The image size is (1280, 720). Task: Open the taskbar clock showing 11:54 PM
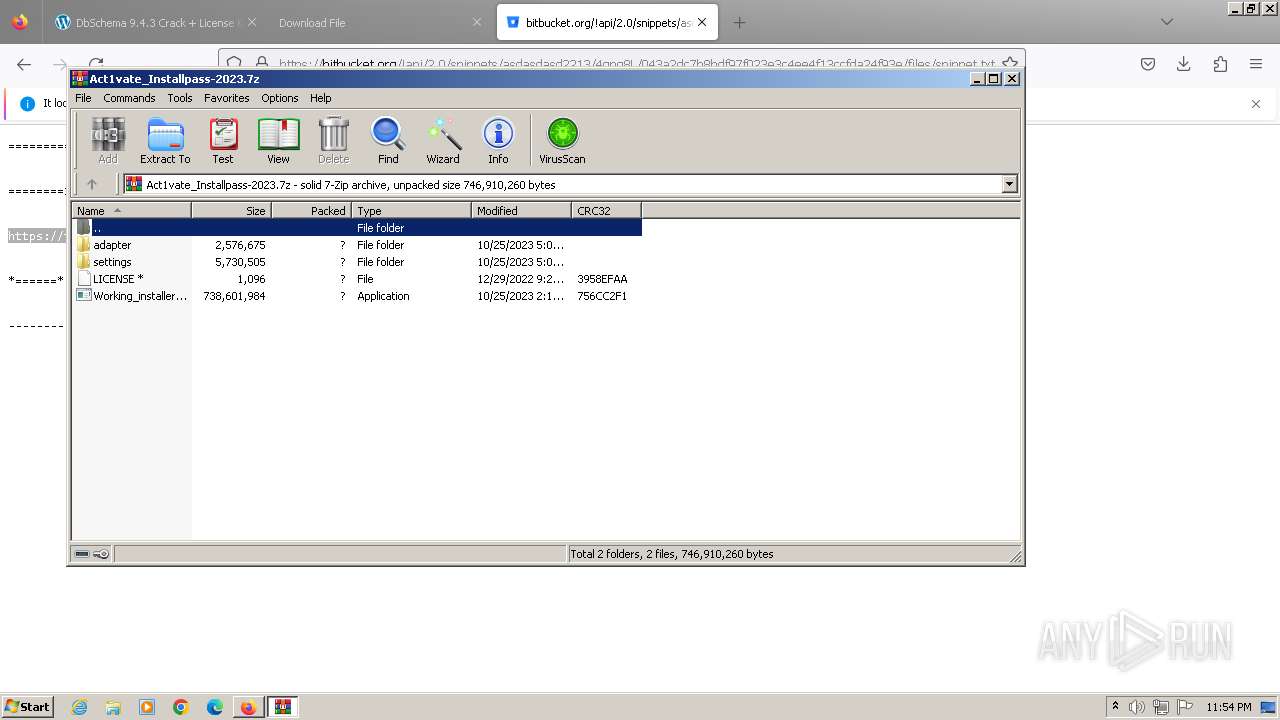(1229, 707)
